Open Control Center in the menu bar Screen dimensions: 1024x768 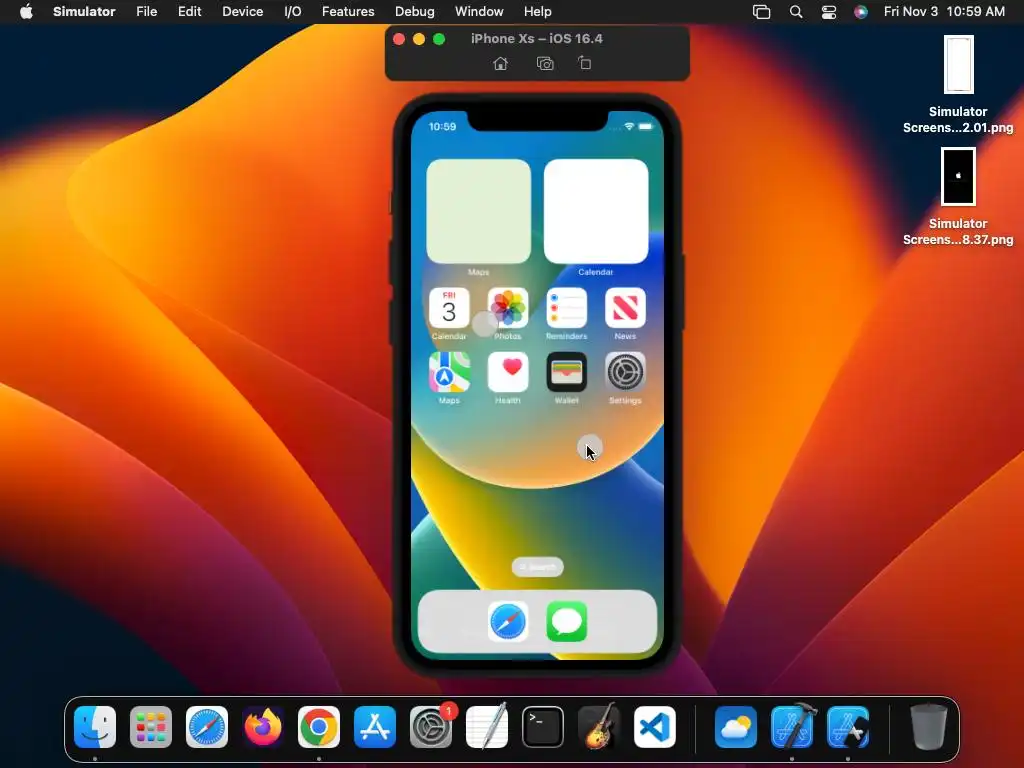[x=829, y=12]
